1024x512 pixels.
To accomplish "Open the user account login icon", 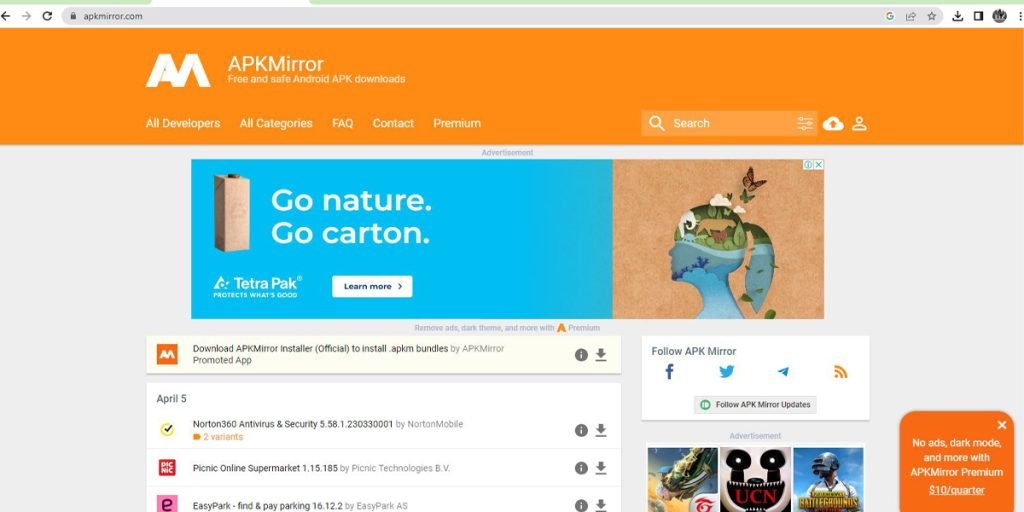I will (x=859, y=123).
